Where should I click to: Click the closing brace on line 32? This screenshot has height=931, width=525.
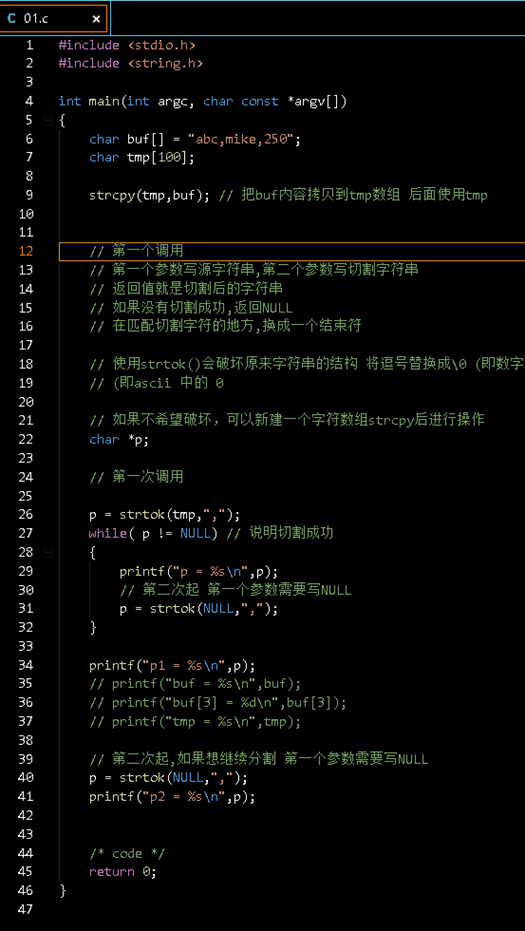[x=93, y=627]
